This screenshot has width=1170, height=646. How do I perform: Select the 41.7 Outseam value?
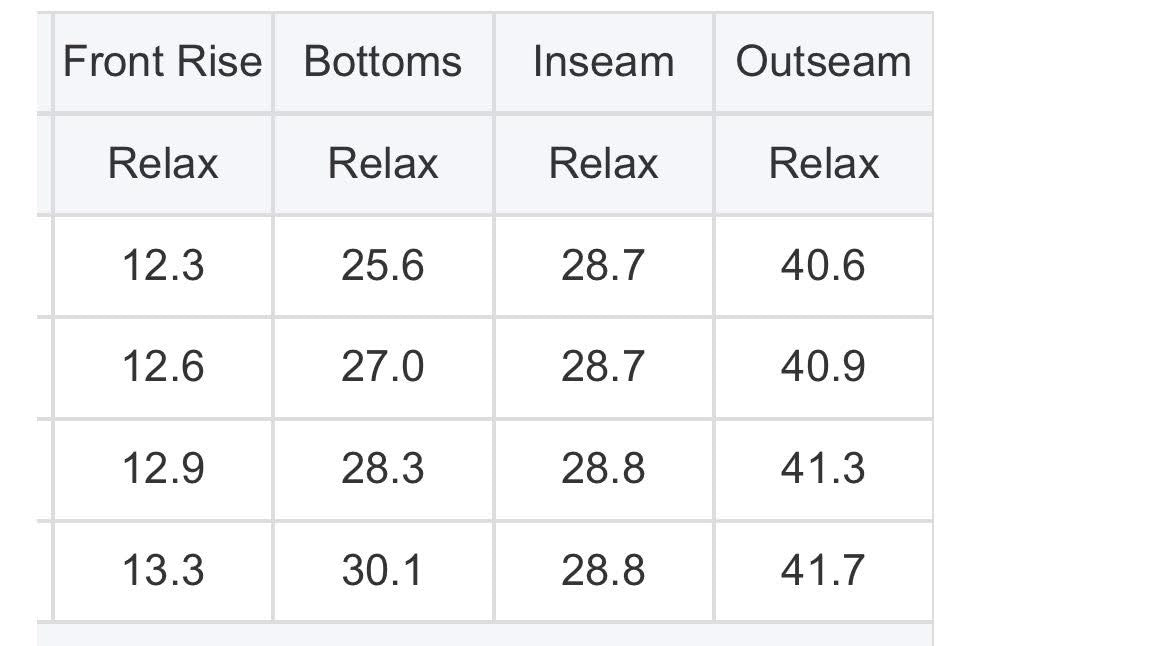823,571
